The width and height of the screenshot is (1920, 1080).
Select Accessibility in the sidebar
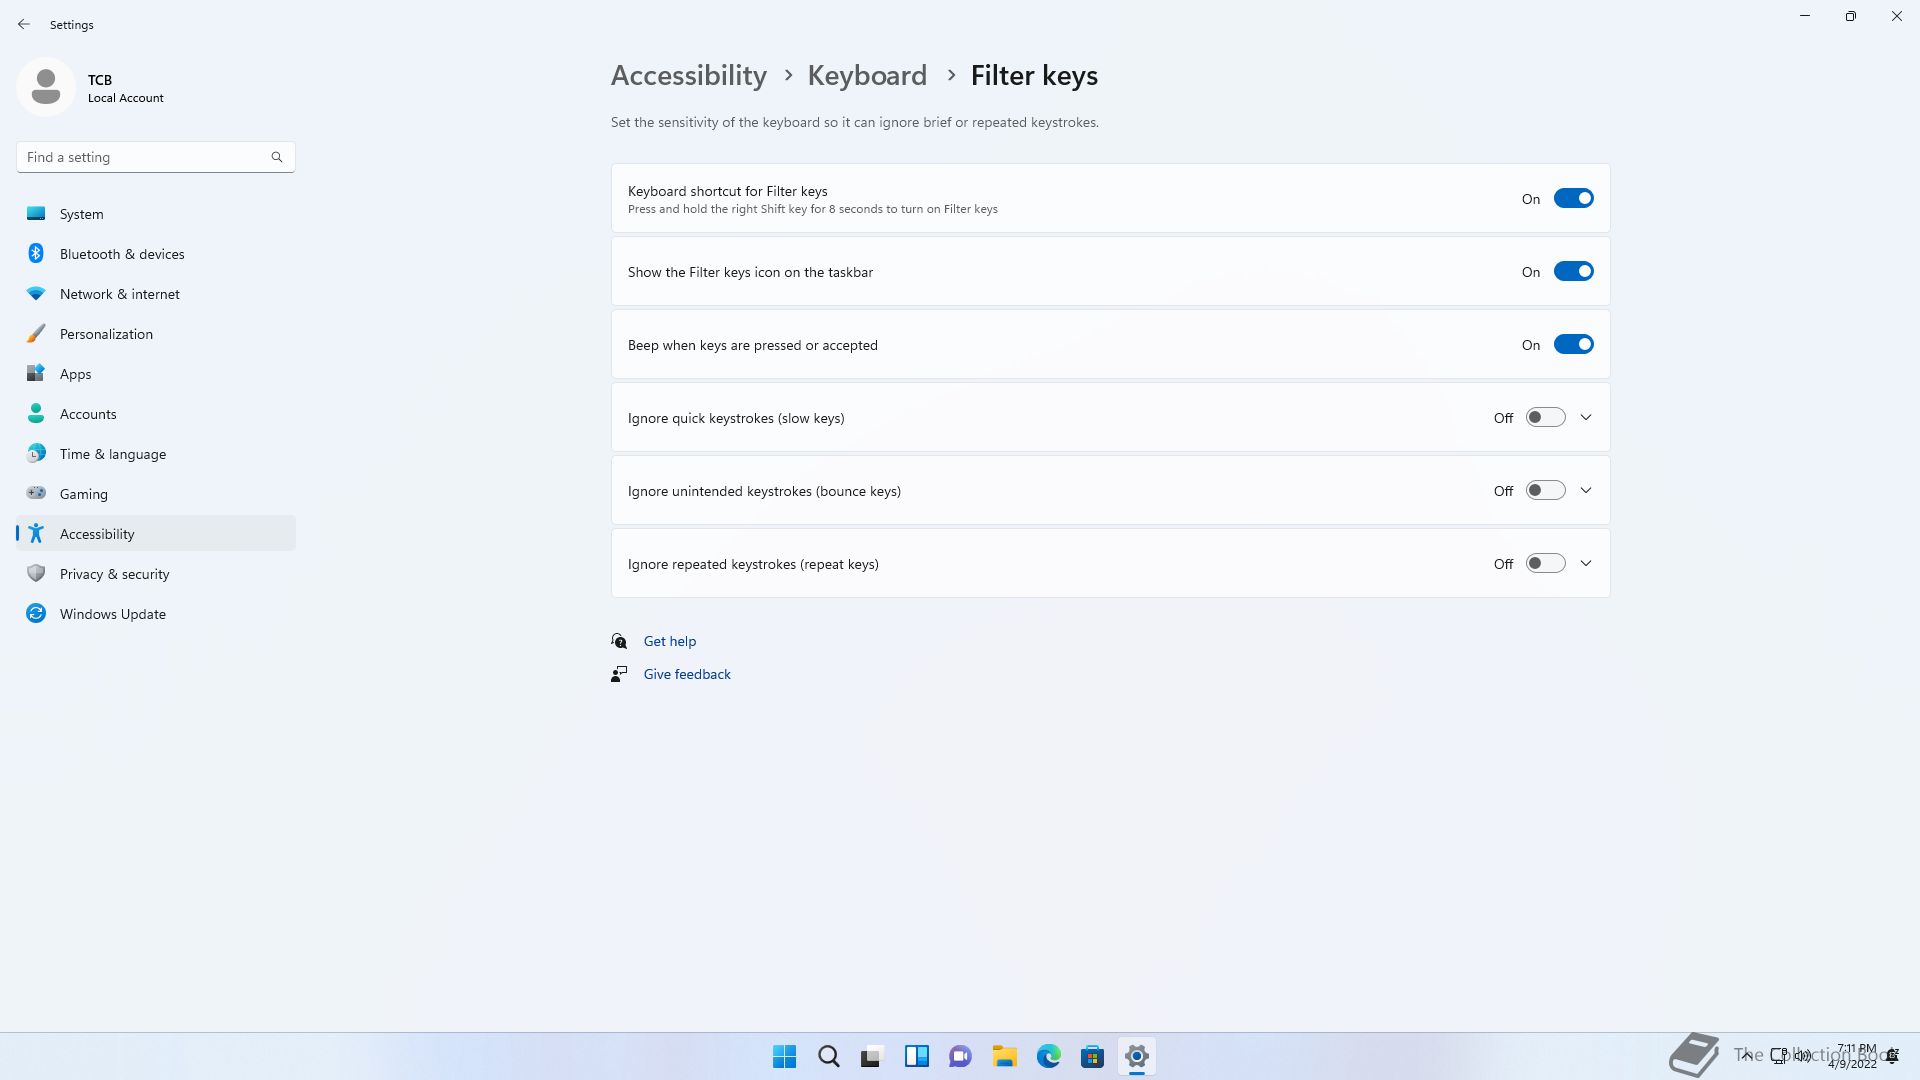tap(156, 533)
